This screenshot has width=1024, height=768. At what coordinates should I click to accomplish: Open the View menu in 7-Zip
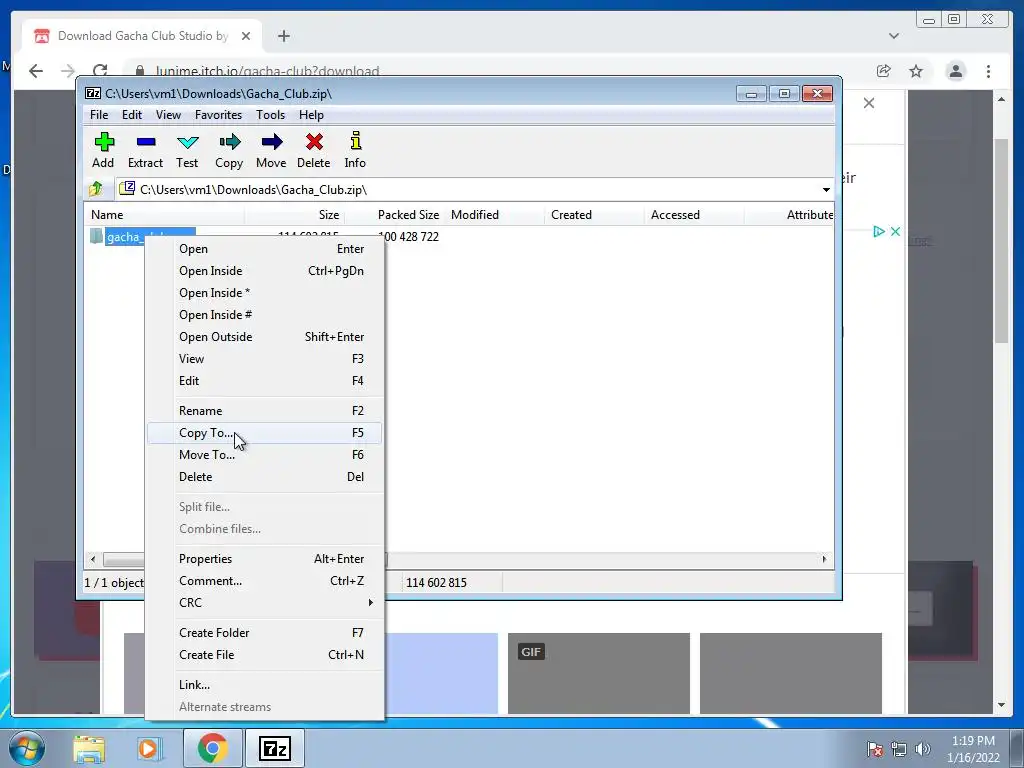pos(168,115)
